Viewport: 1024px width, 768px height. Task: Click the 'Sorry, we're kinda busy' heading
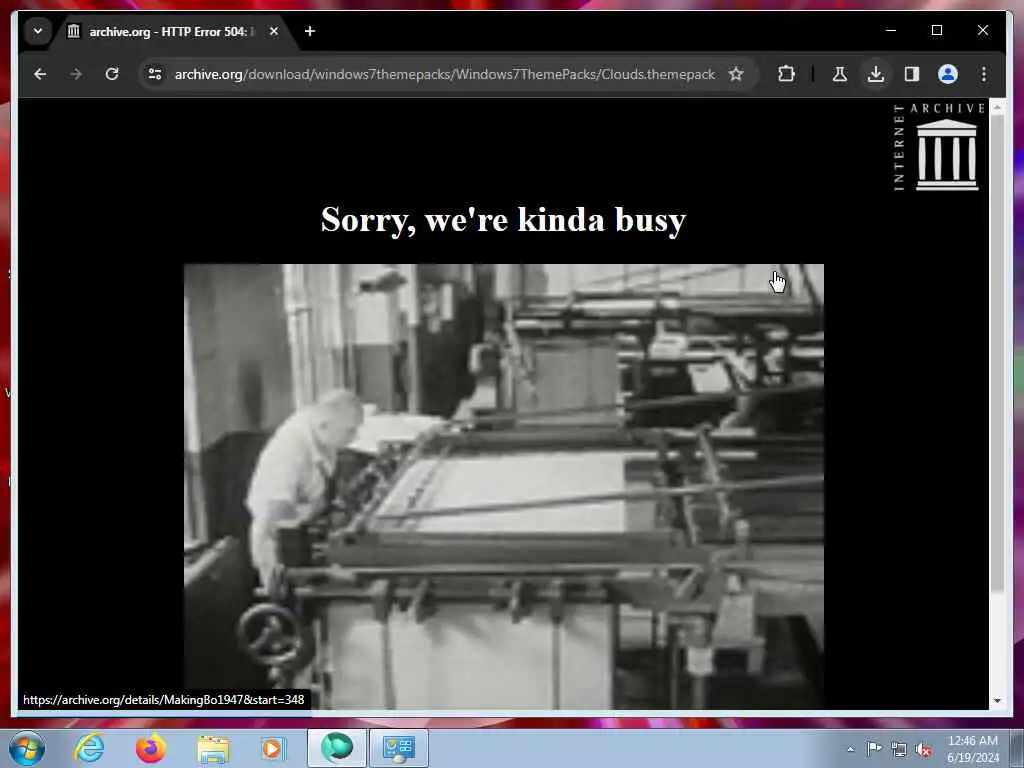[504, 219]
